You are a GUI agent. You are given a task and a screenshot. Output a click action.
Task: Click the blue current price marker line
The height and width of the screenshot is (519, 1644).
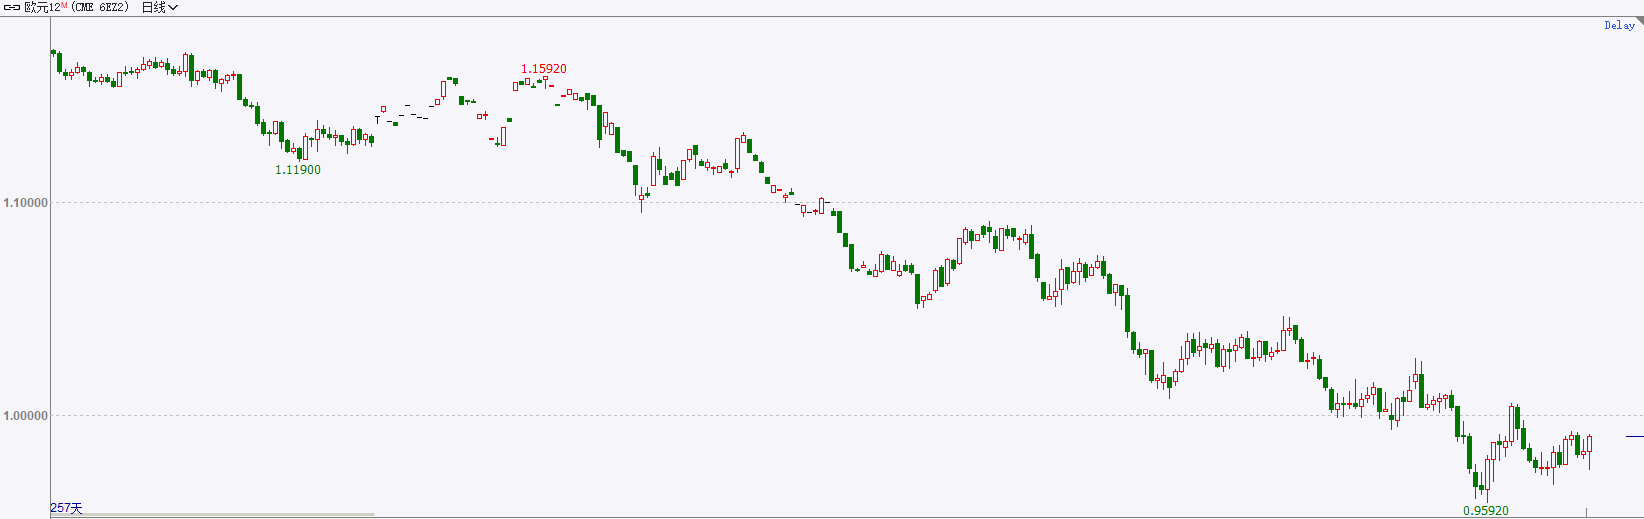[1634, 436]
